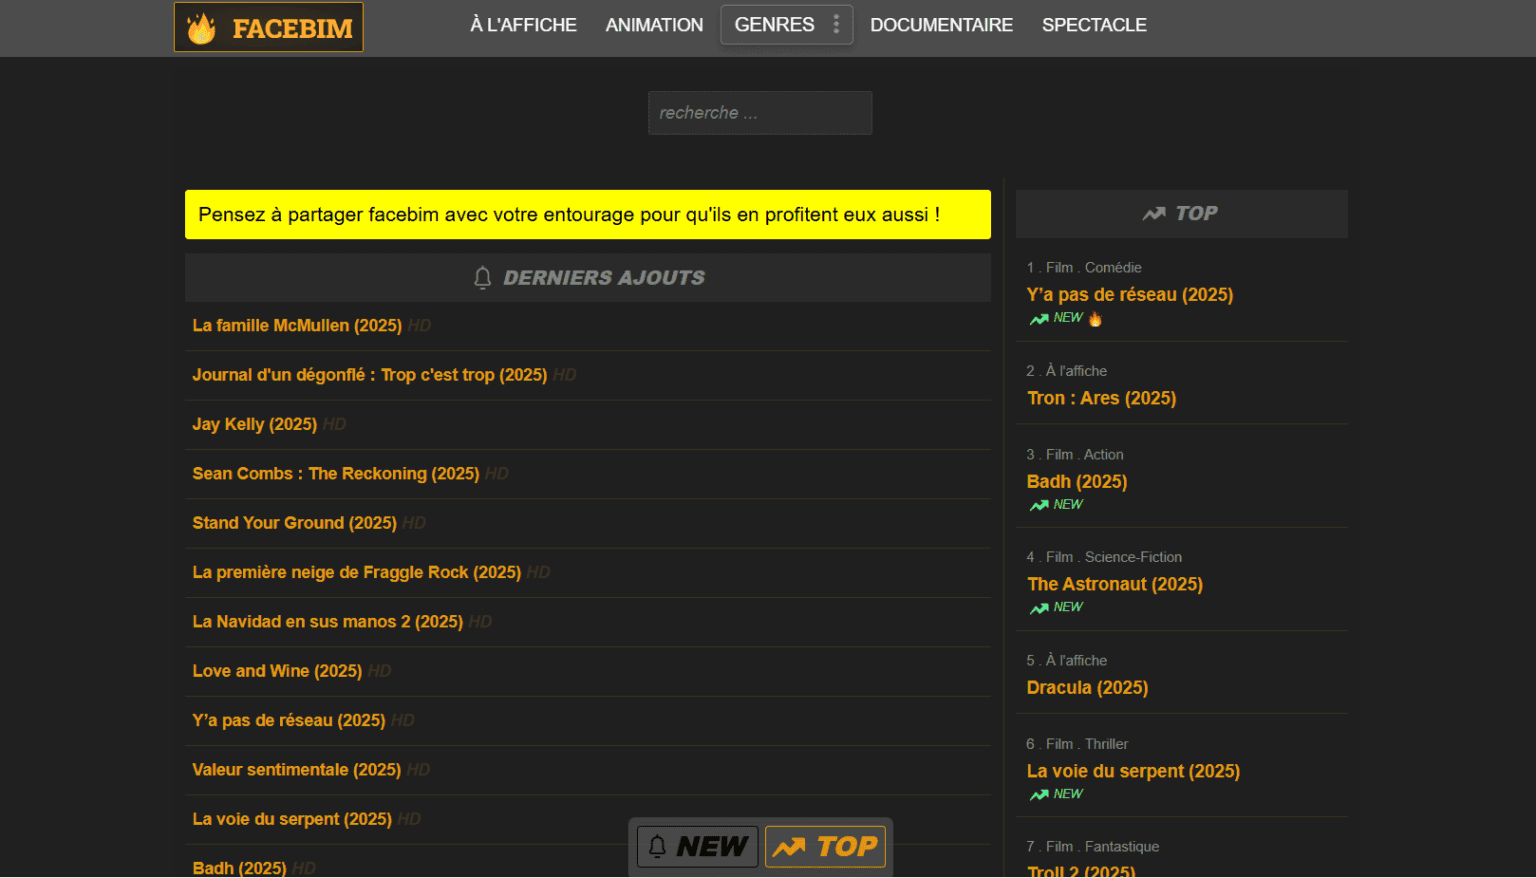Open the Jay Kelly (2025) listing
The height and width of the screenshot is (878, 1536).
point(254,424)
